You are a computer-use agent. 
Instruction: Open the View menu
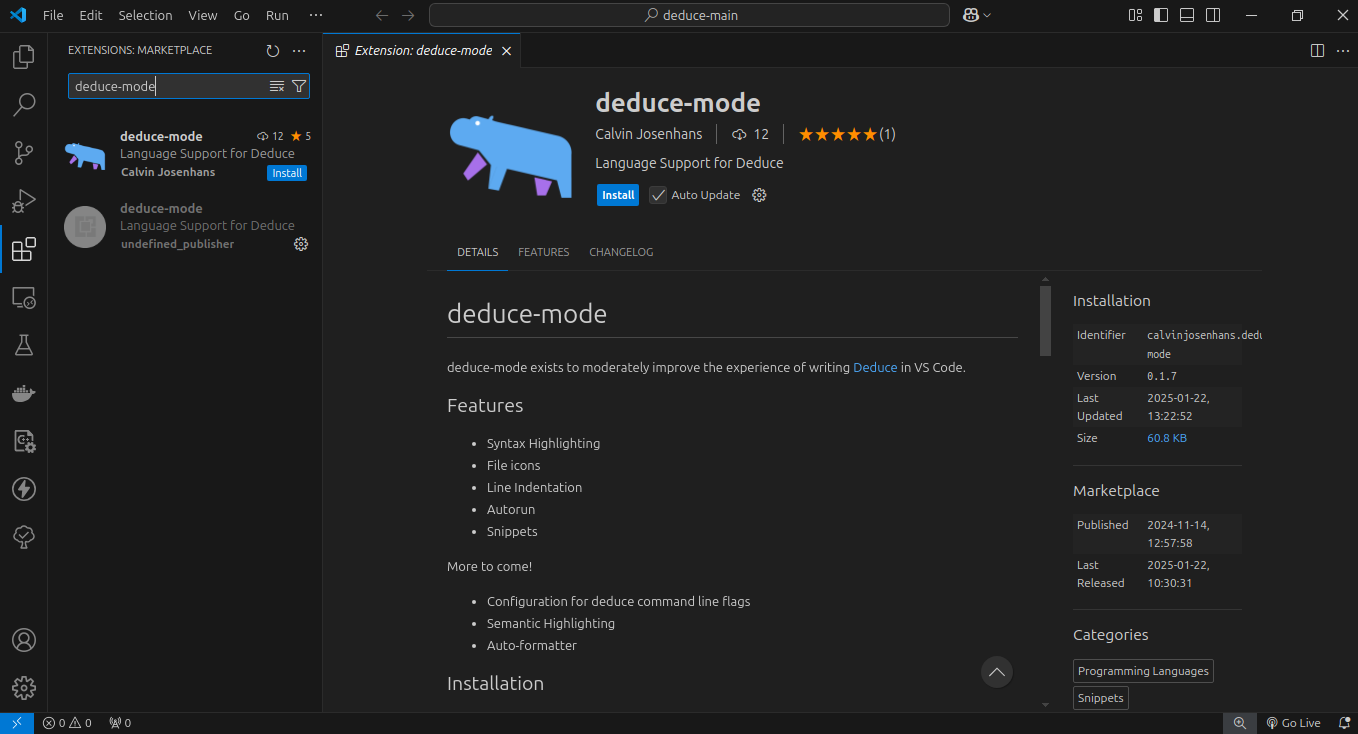click(202, 15)
